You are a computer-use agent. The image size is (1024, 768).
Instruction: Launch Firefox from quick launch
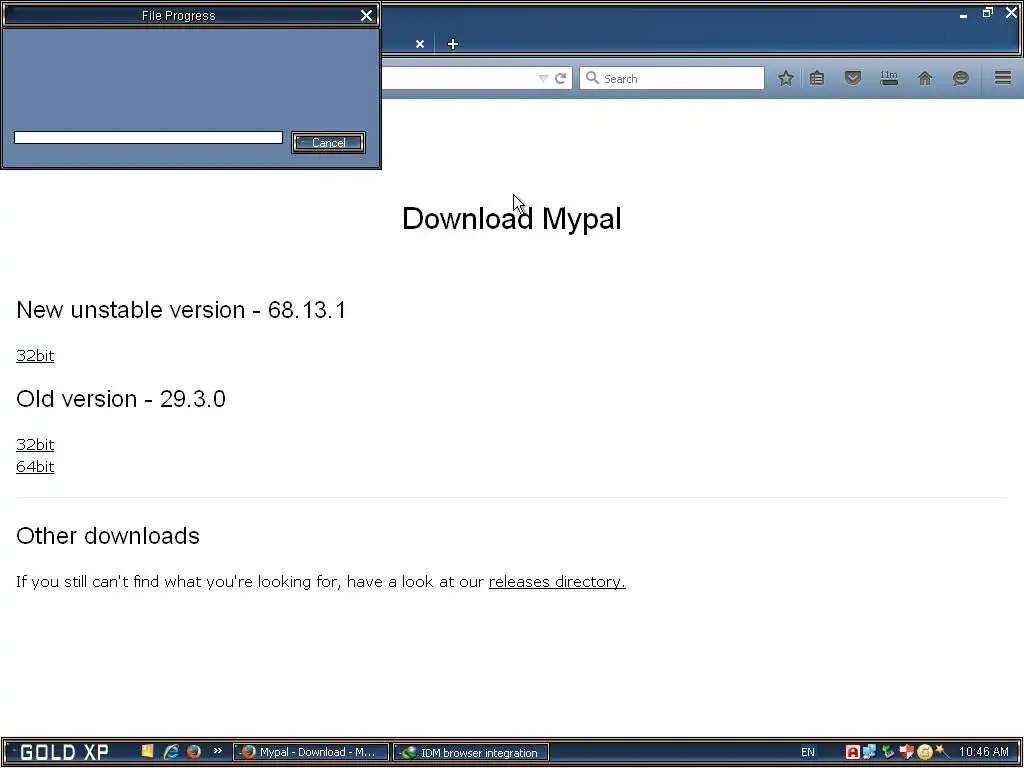pyautogui.click(x=194, y=752)
